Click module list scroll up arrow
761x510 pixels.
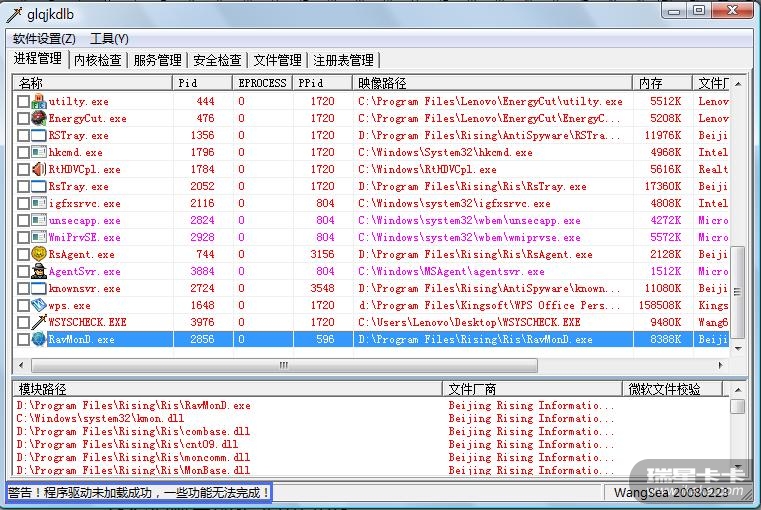(738, 390)
